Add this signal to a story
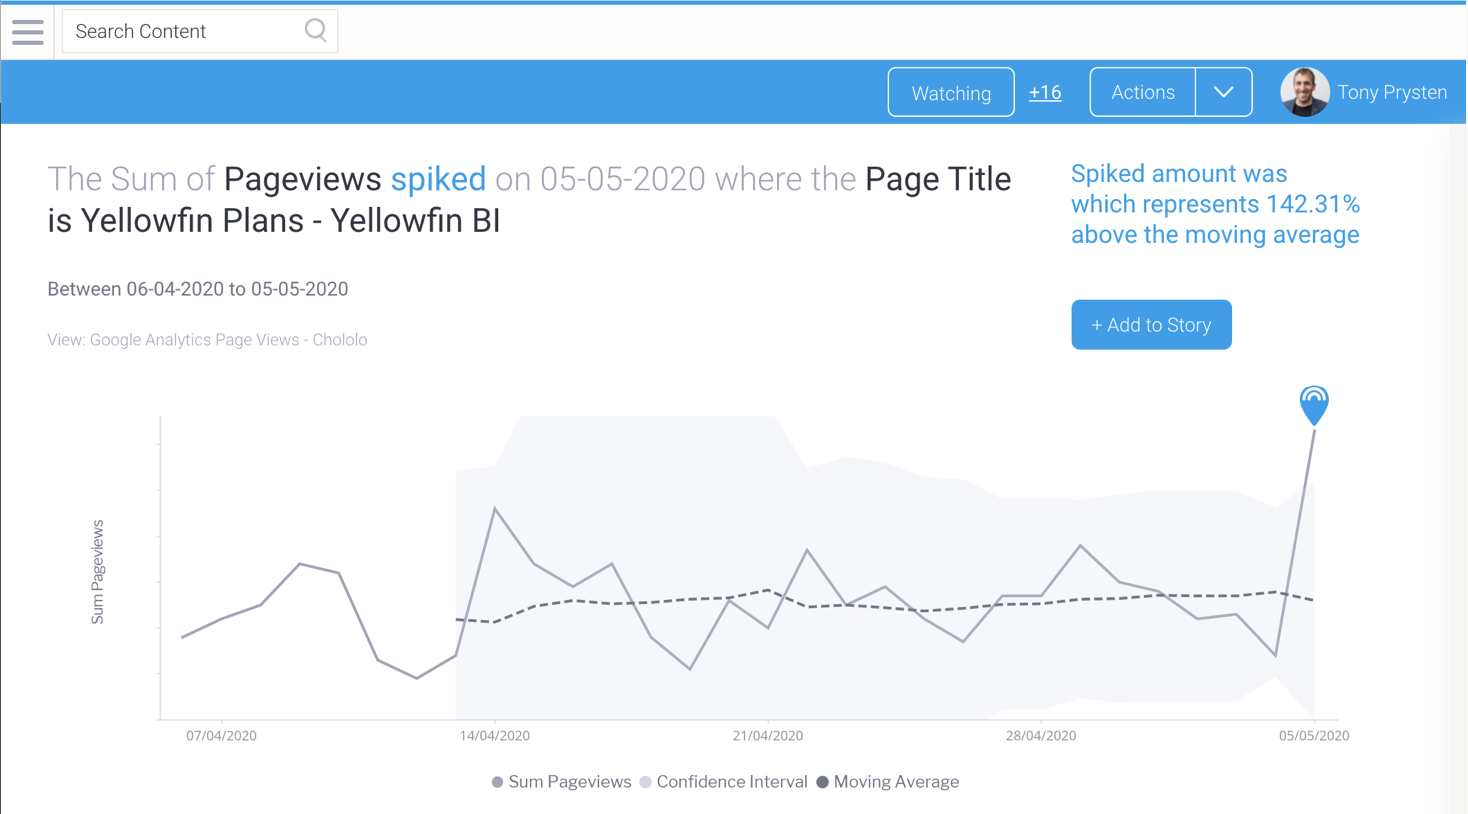 pos(1151,325)
